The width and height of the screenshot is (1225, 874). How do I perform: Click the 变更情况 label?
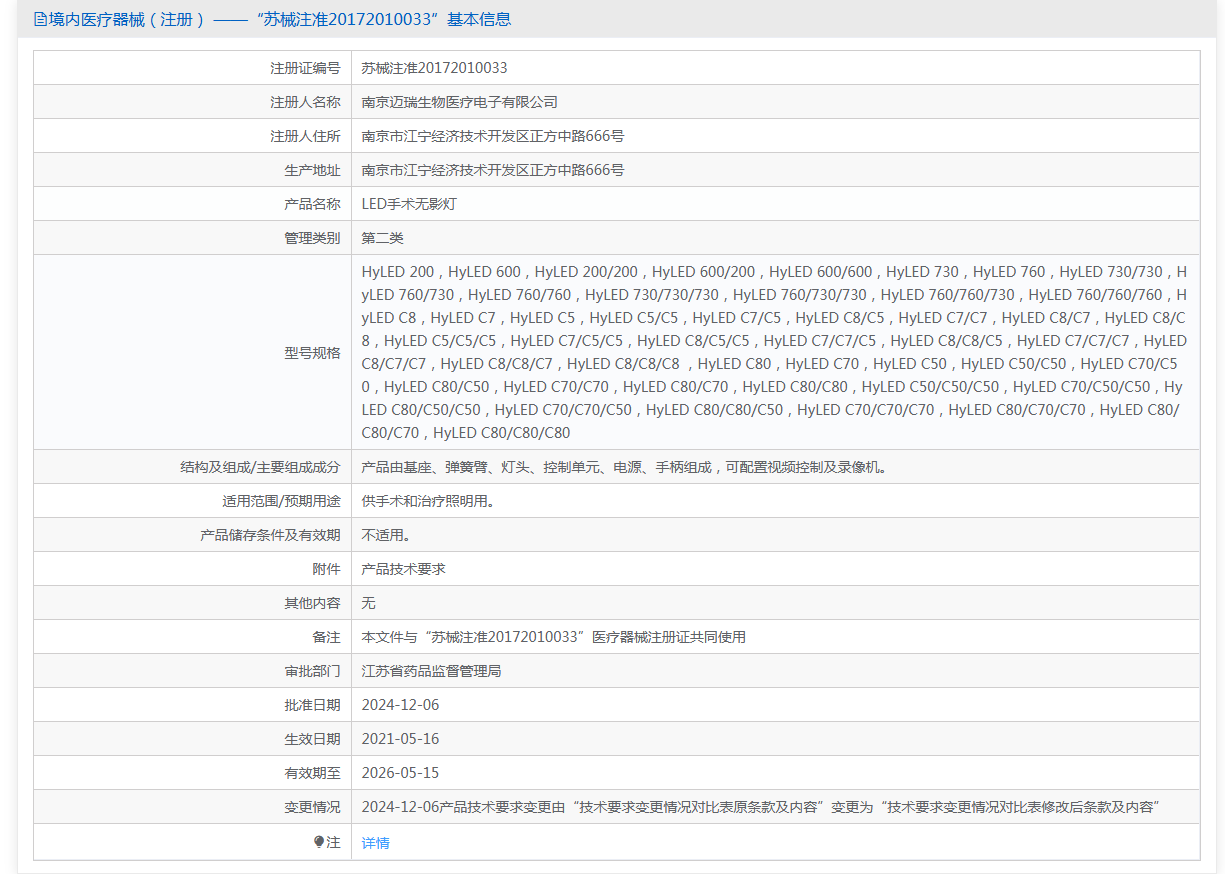pos(312,807)
